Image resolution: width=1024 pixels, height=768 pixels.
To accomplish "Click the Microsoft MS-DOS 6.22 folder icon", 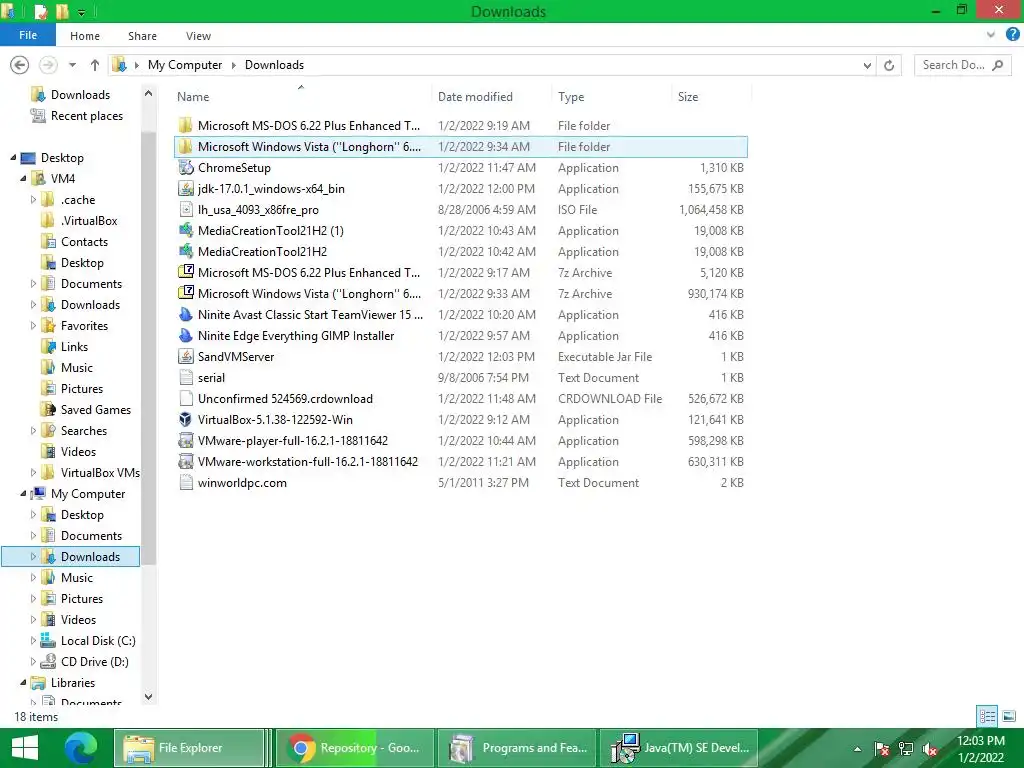I will tap(186, 125).
